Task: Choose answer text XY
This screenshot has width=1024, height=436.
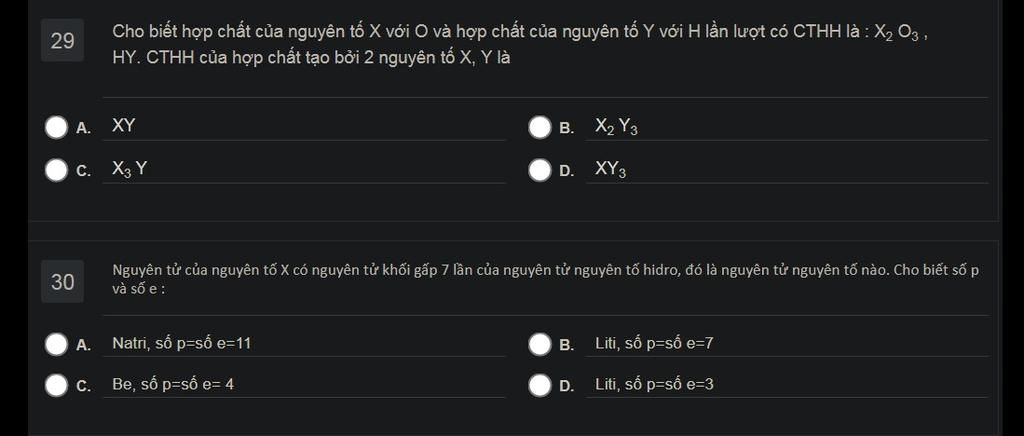Action: pos(124,126)
